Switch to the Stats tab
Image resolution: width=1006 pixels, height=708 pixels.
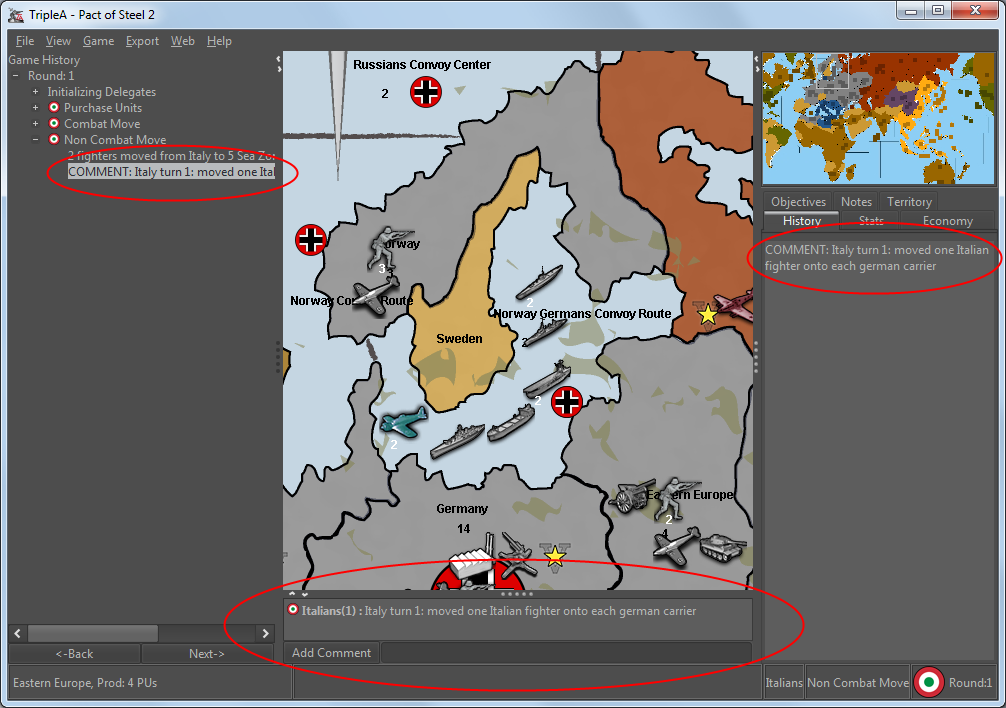click(871, 221)
